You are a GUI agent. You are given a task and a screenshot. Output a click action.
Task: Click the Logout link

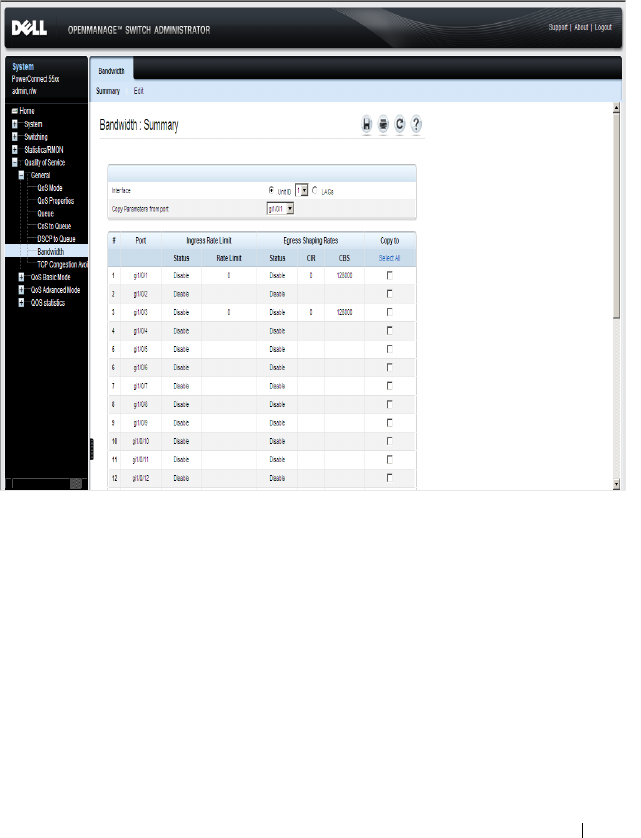603,27
